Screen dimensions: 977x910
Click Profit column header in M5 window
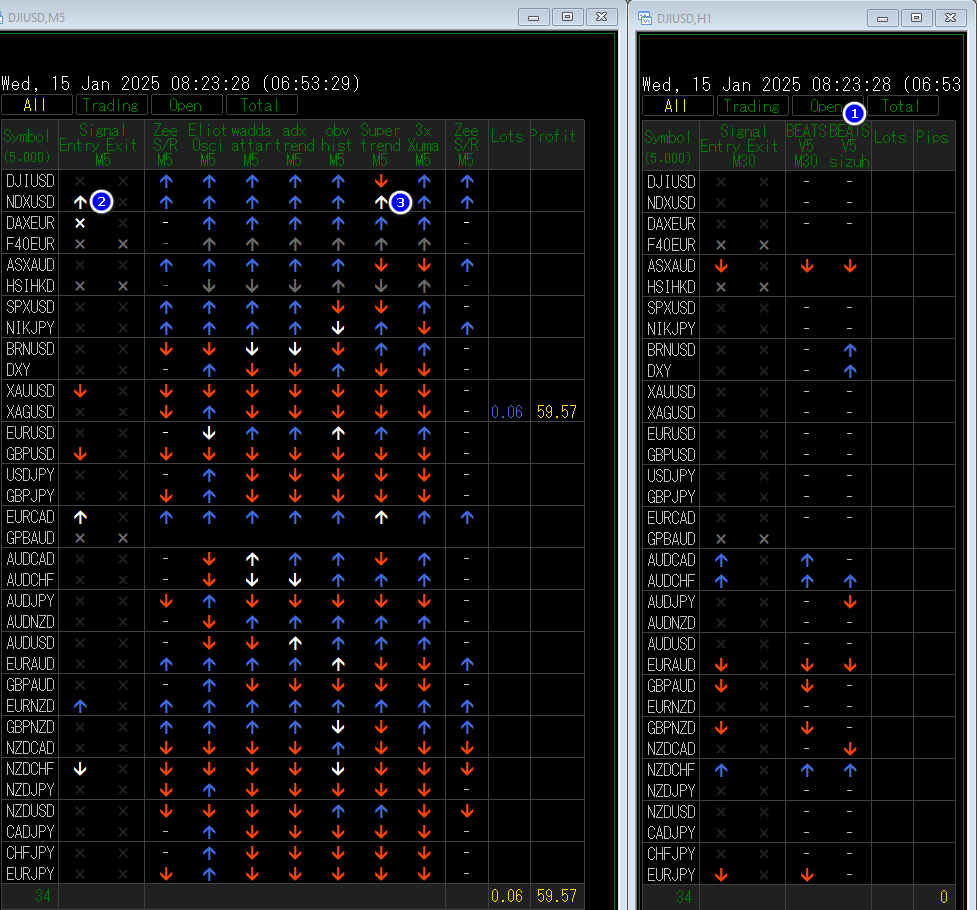(x=553, y=136)
